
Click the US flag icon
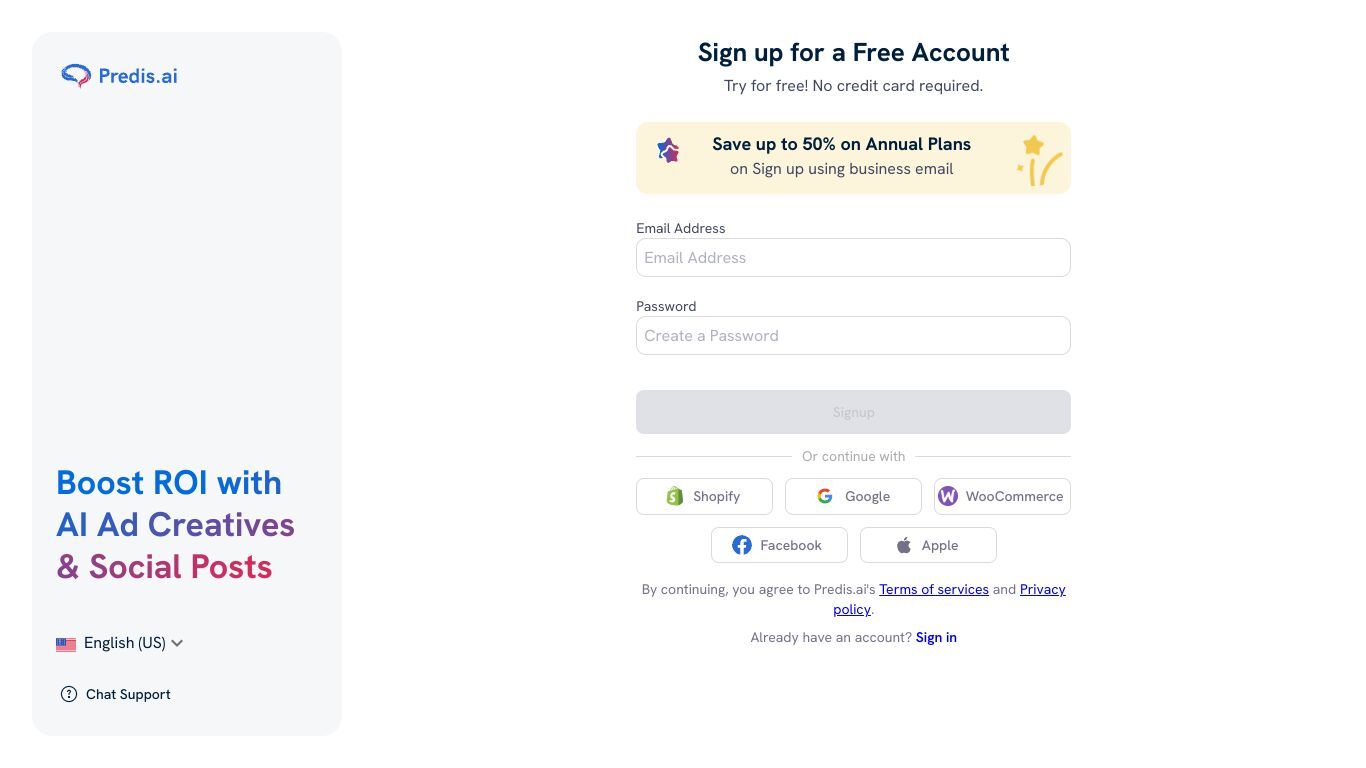pyautogui.click(x=66, y=644)
